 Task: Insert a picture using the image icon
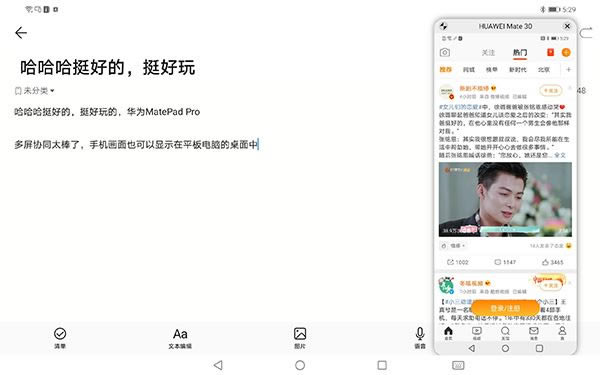click(300, 338)
